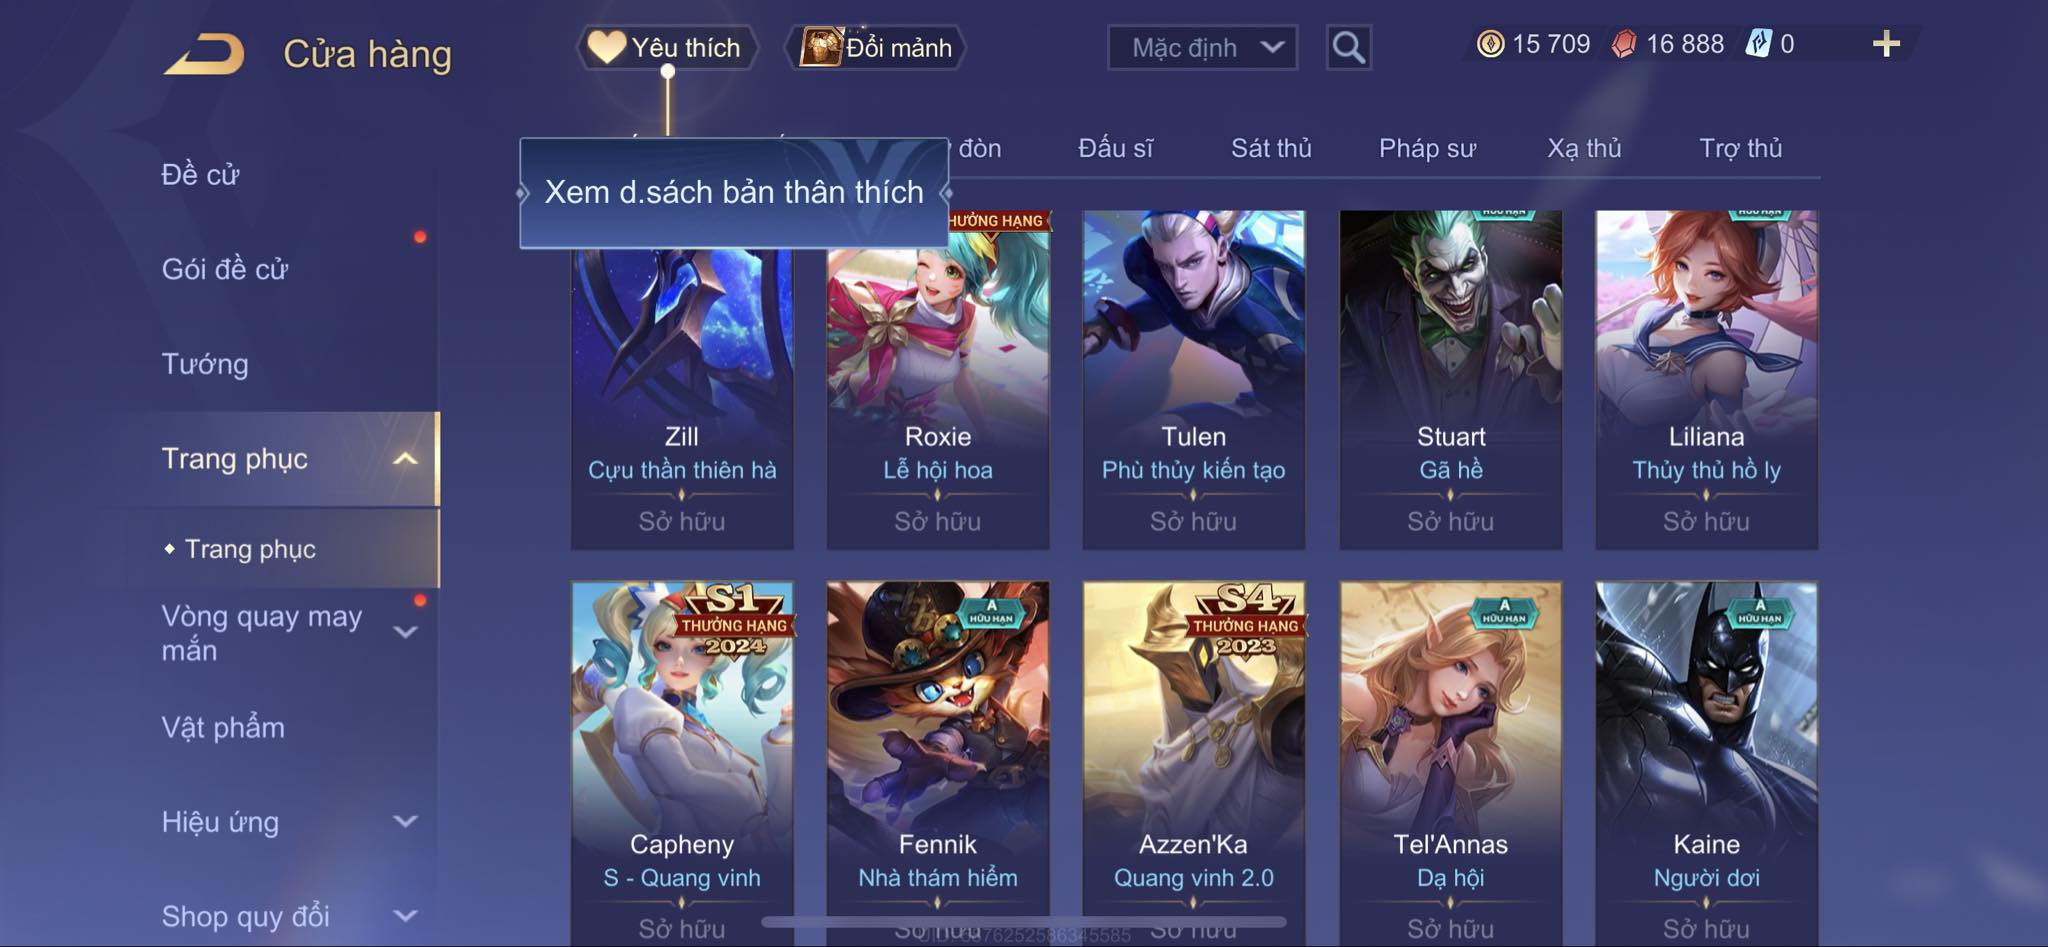Image resolution: width=2048 pixels, height=947 pixels.
Task: Click the magnifier search icon
Action: (x=1348, y=47)
